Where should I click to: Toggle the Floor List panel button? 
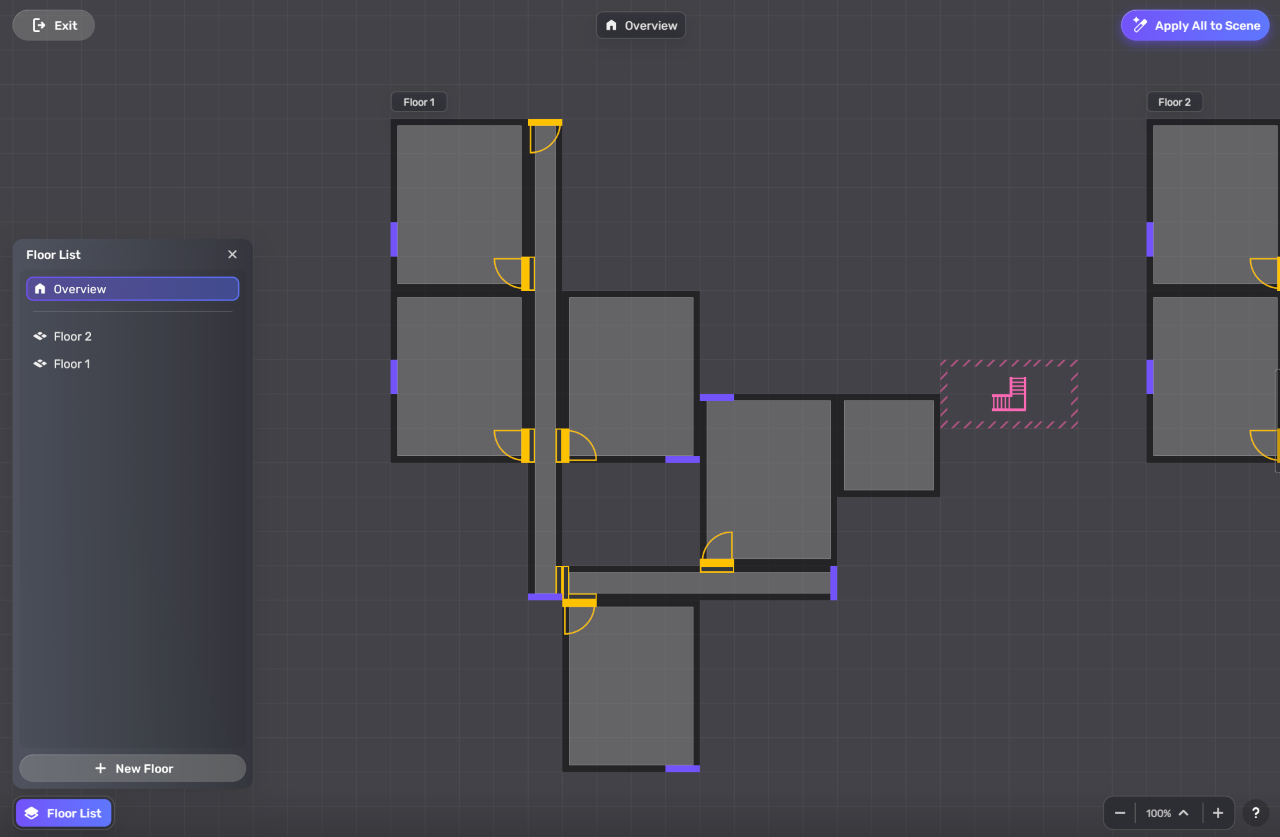point(63,813)
